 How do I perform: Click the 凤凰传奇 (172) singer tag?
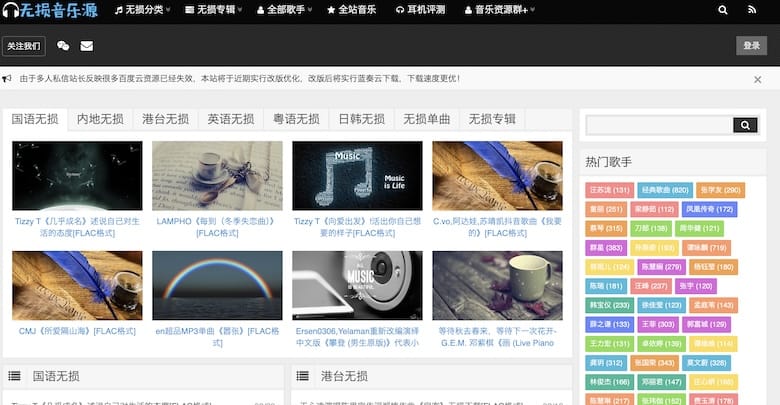(x=710, y=209)
